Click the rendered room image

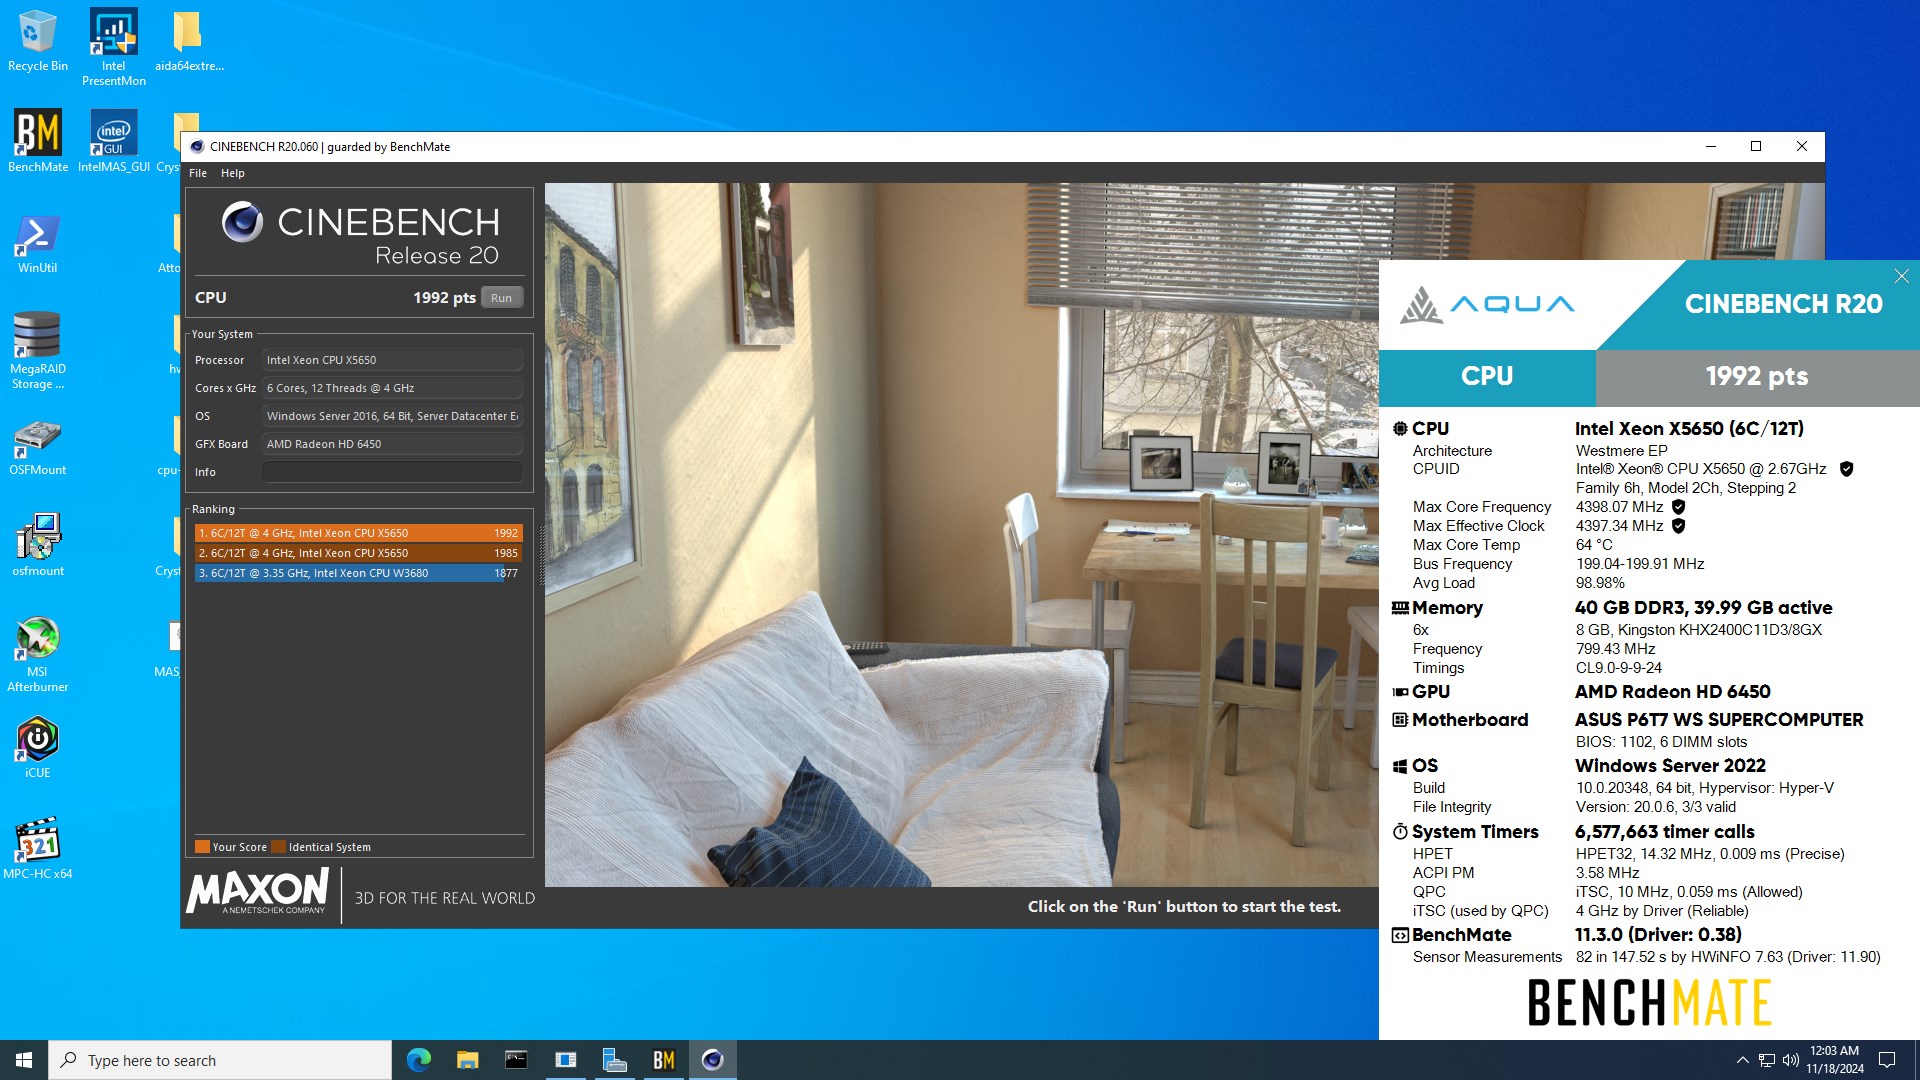(x=961, y=534)
